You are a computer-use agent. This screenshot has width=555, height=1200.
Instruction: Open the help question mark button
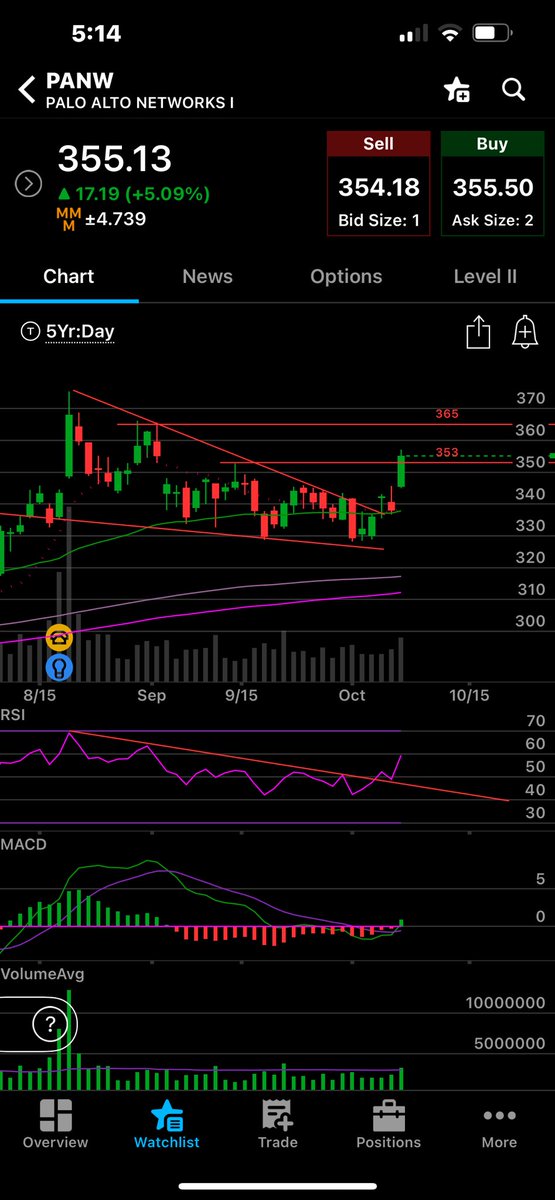click(49, 1023)
